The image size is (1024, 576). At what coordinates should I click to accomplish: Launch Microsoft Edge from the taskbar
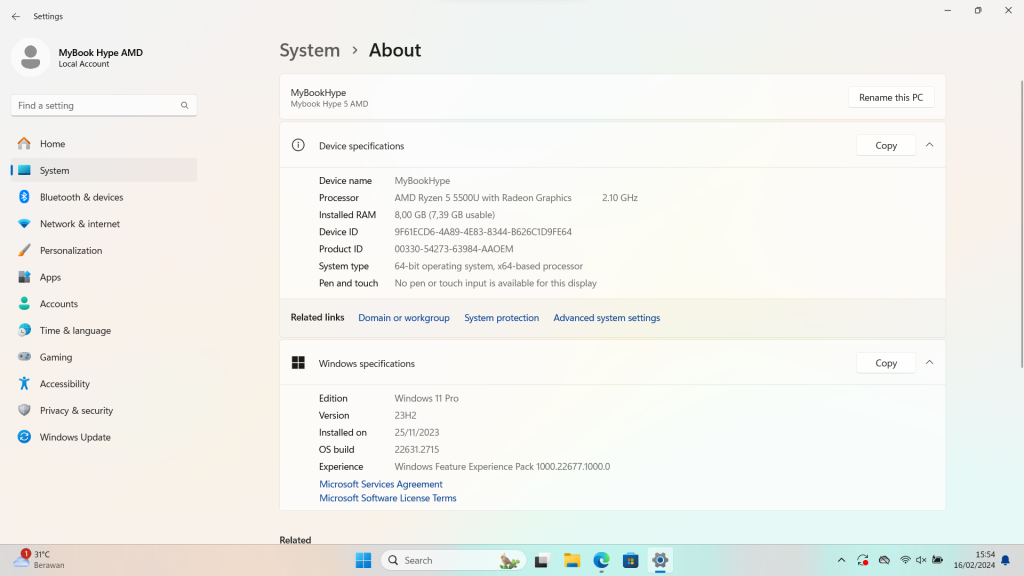pyautogui.click(x=601, y=560)
